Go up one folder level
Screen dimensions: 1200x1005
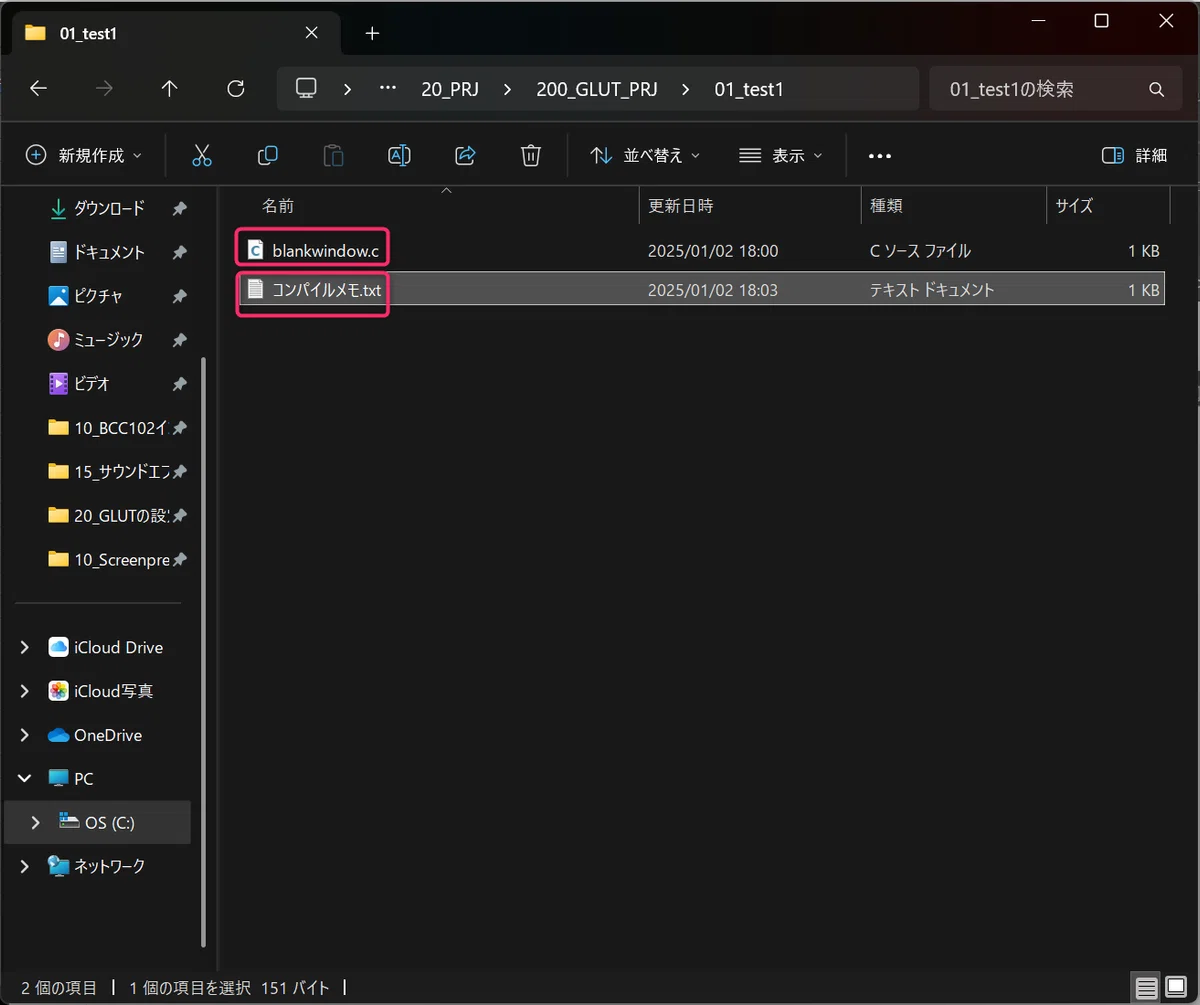tap(170, 89)
